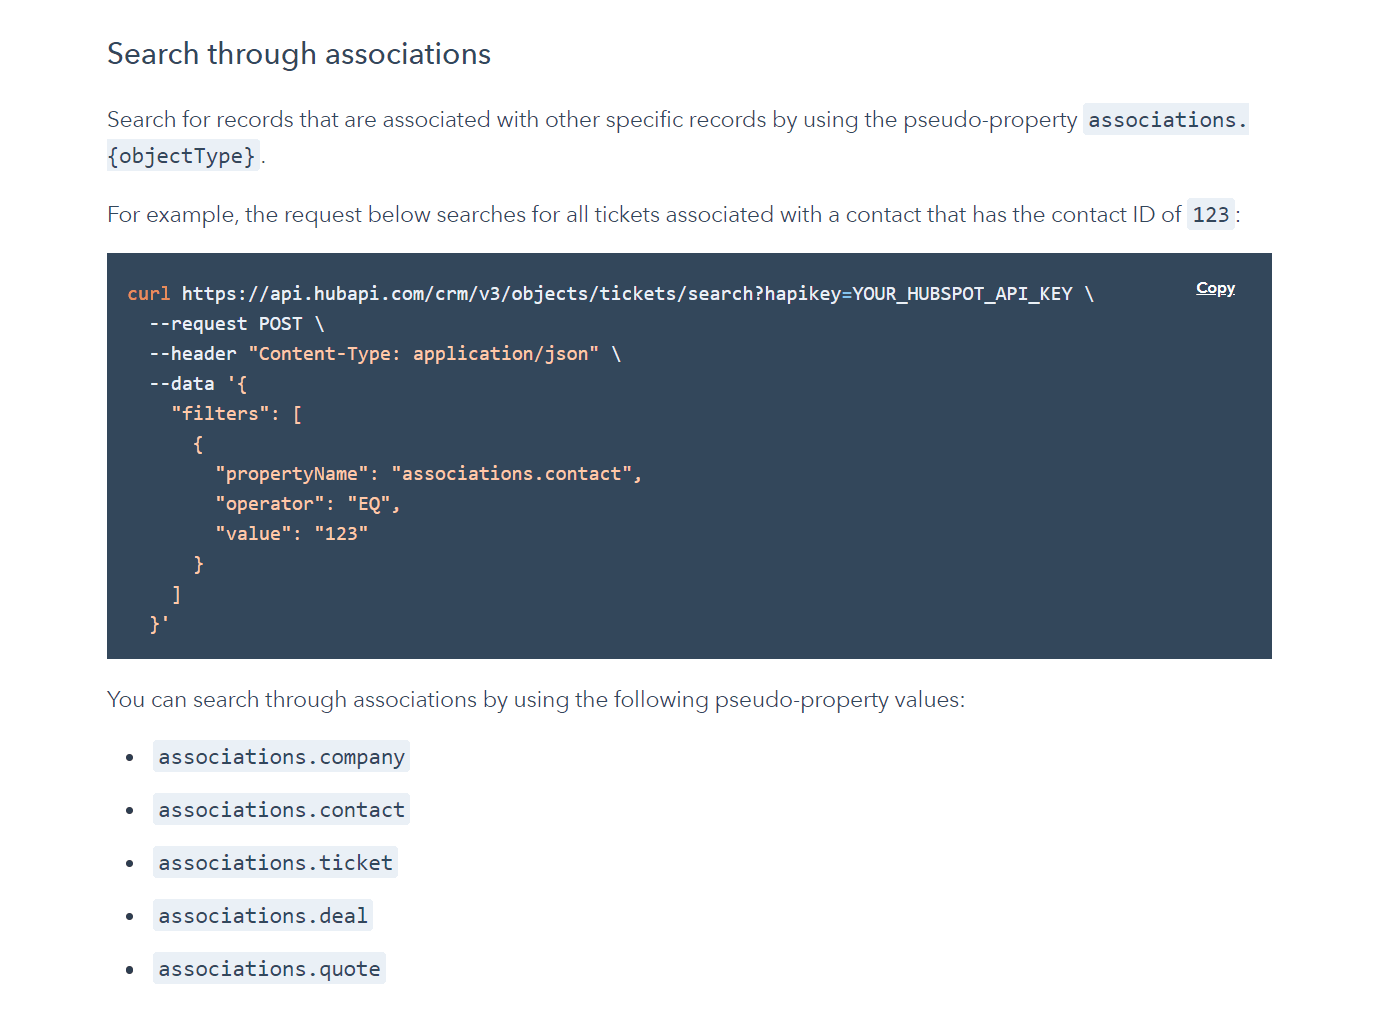
Task: Click the POST request method in the code
Action: point(282,323)
